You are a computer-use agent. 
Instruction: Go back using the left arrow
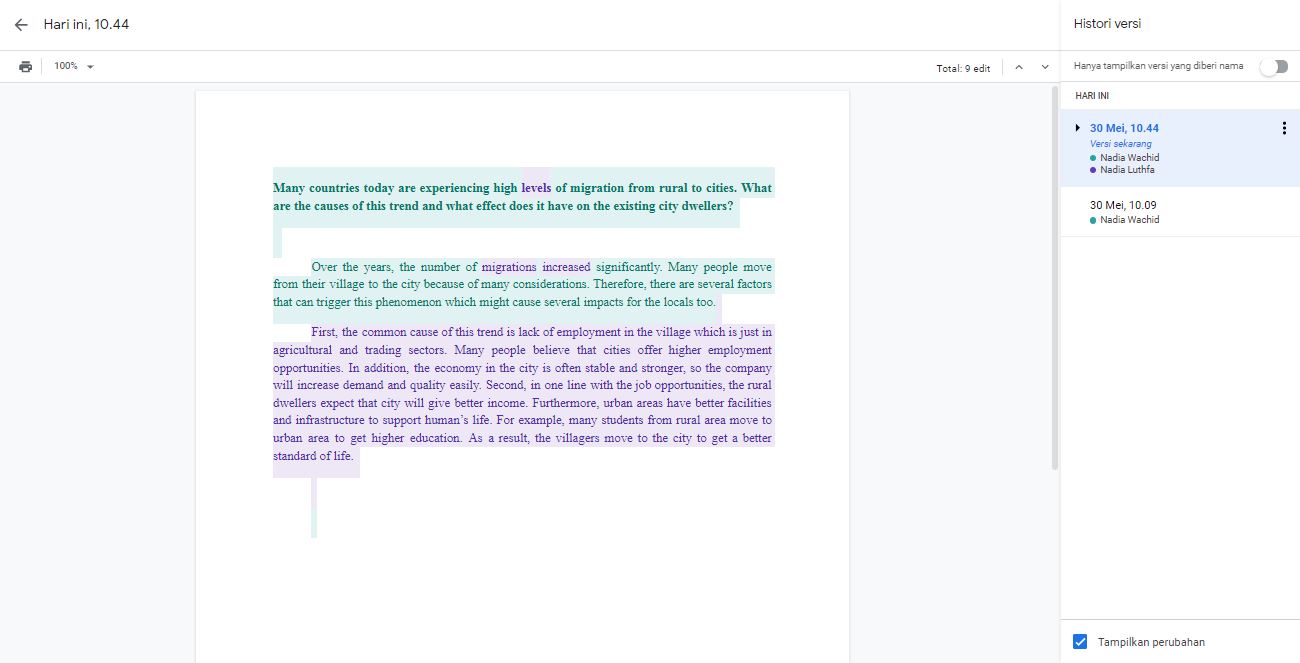pos(21,24)
